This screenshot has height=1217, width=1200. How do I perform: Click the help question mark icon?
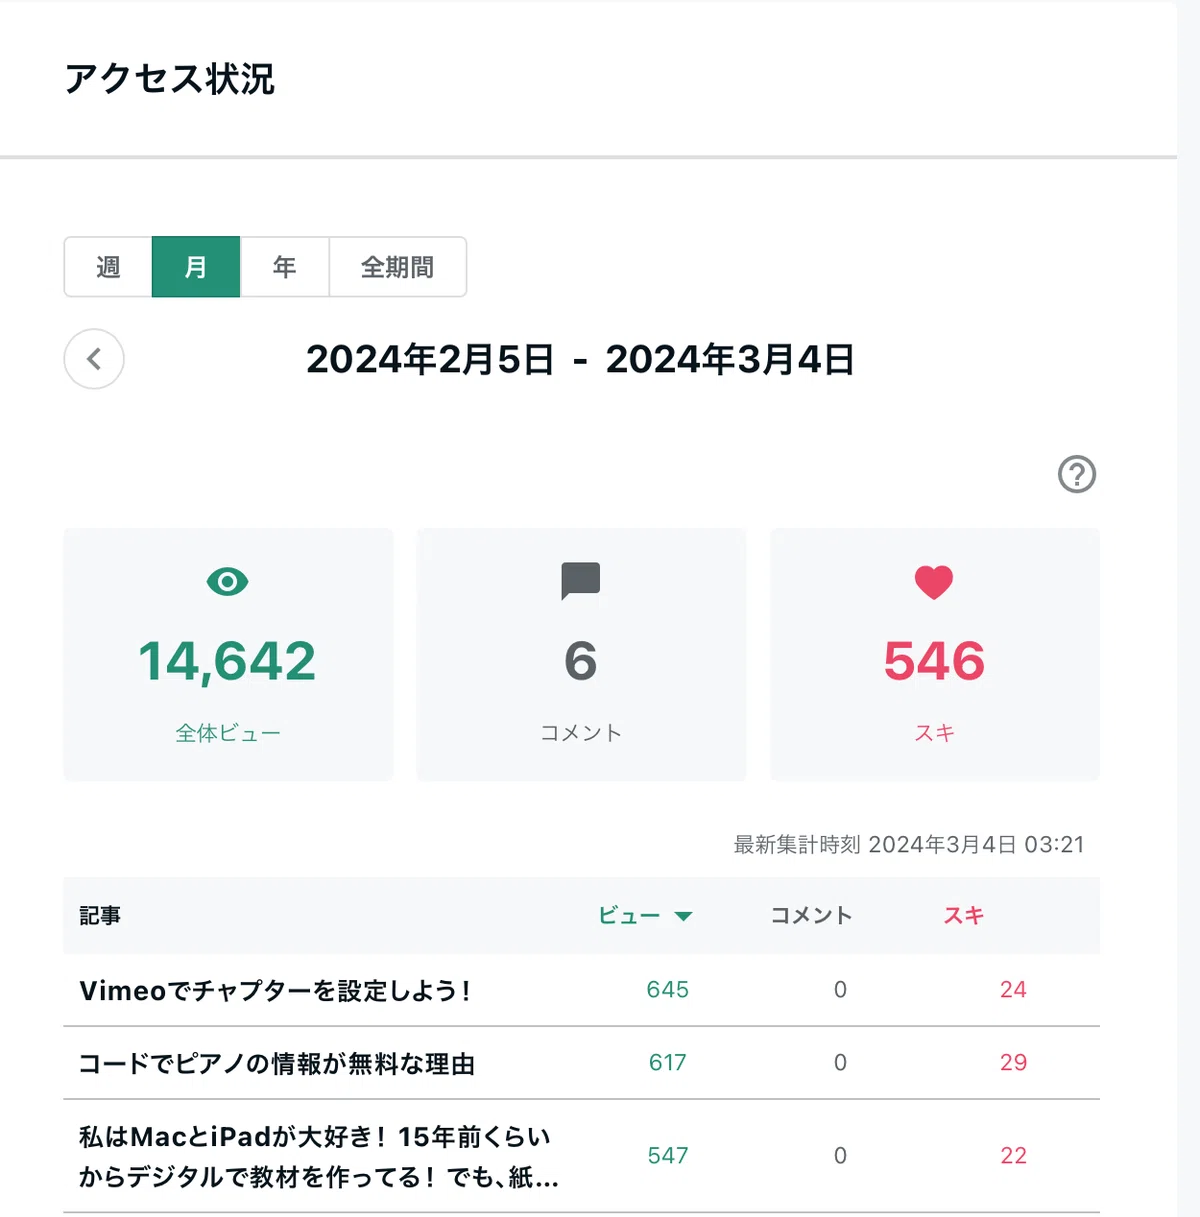1077,474
